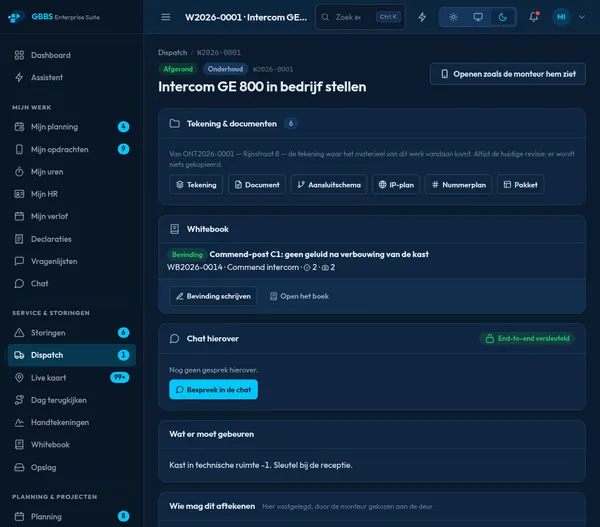
Task: Click the Chat hierover bubble icon
Action: (x=174, y=339)
